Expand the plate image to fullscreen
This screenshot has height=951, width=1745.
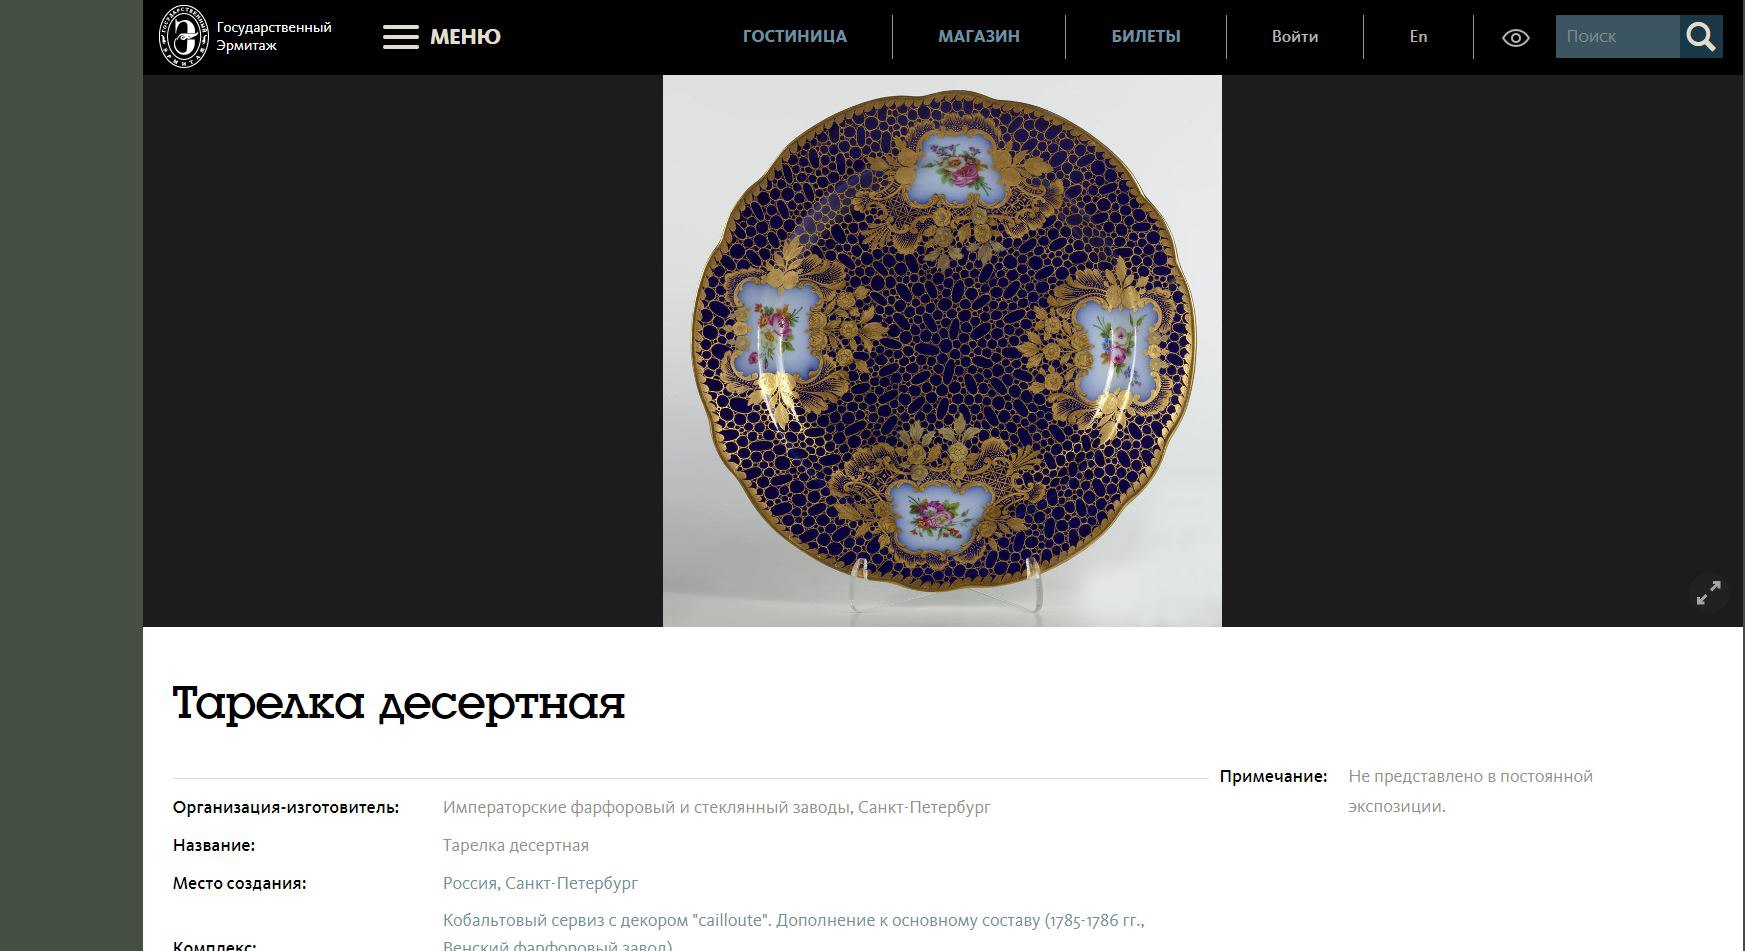point(1709,593)
